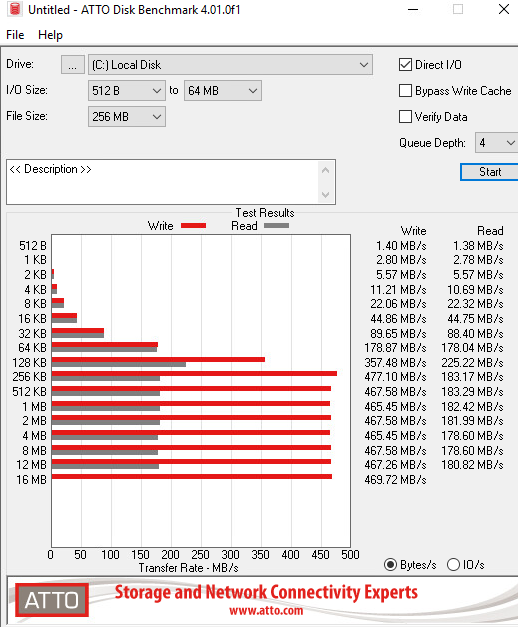Viewport: 518px width, 627px height.
Task: Click the 'Test Results' heading
Action: tap(265, 213)
